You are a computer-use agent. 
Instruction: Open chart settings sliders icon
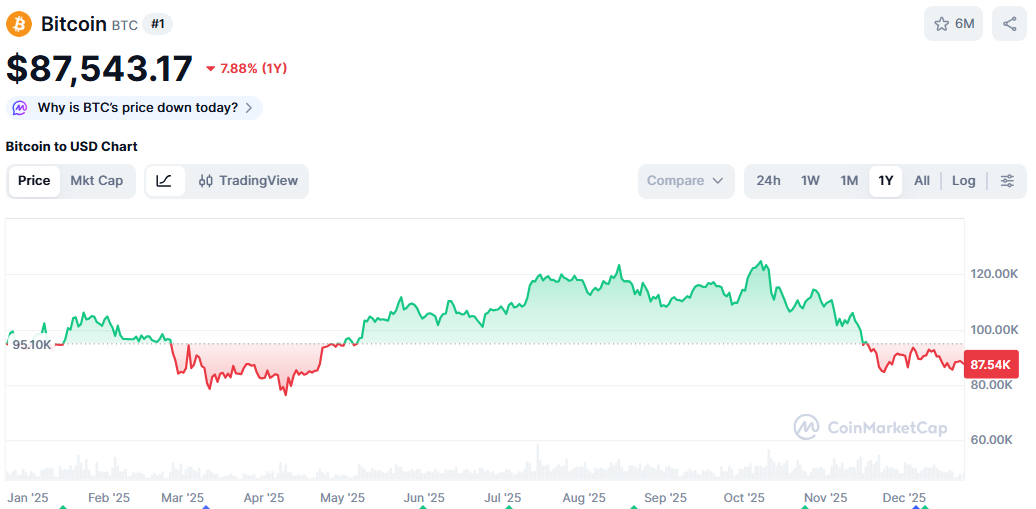1007,181
